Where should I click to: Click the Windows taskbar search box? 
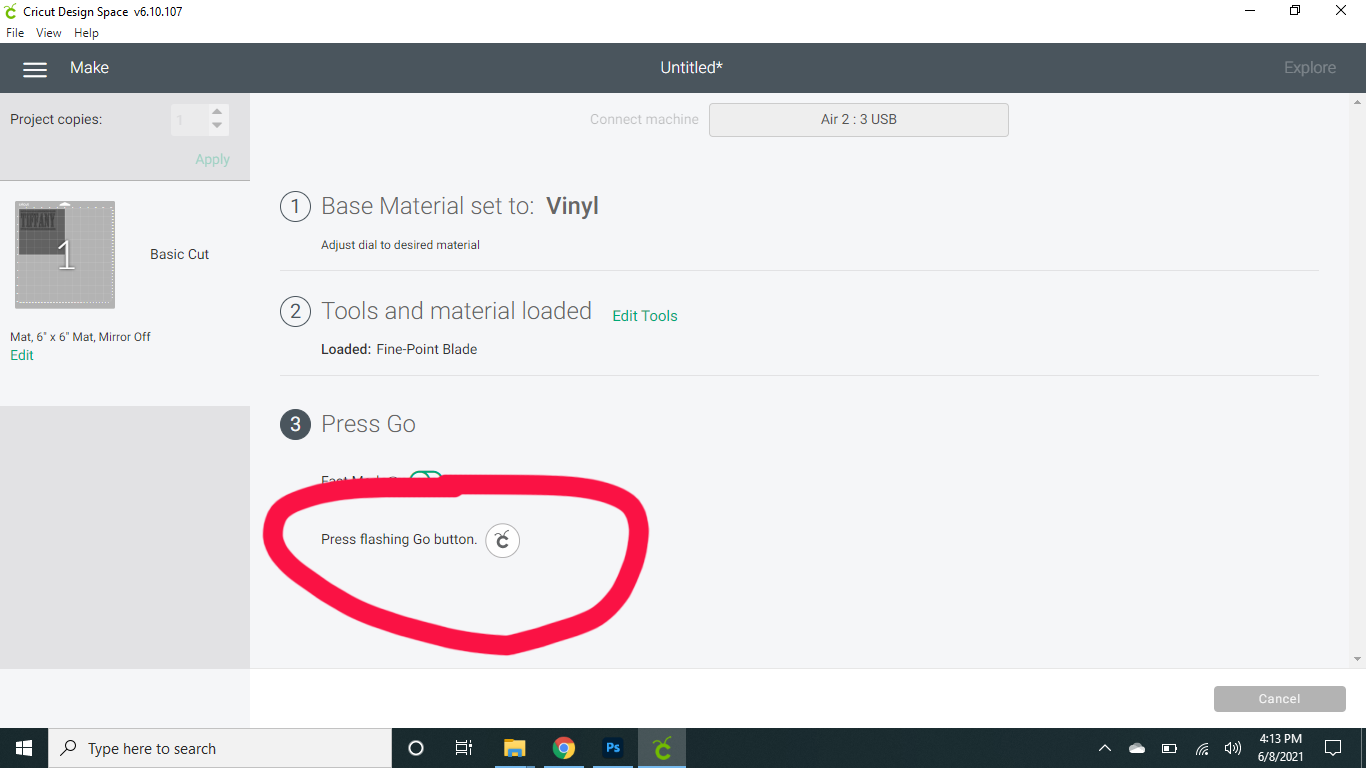220,748
